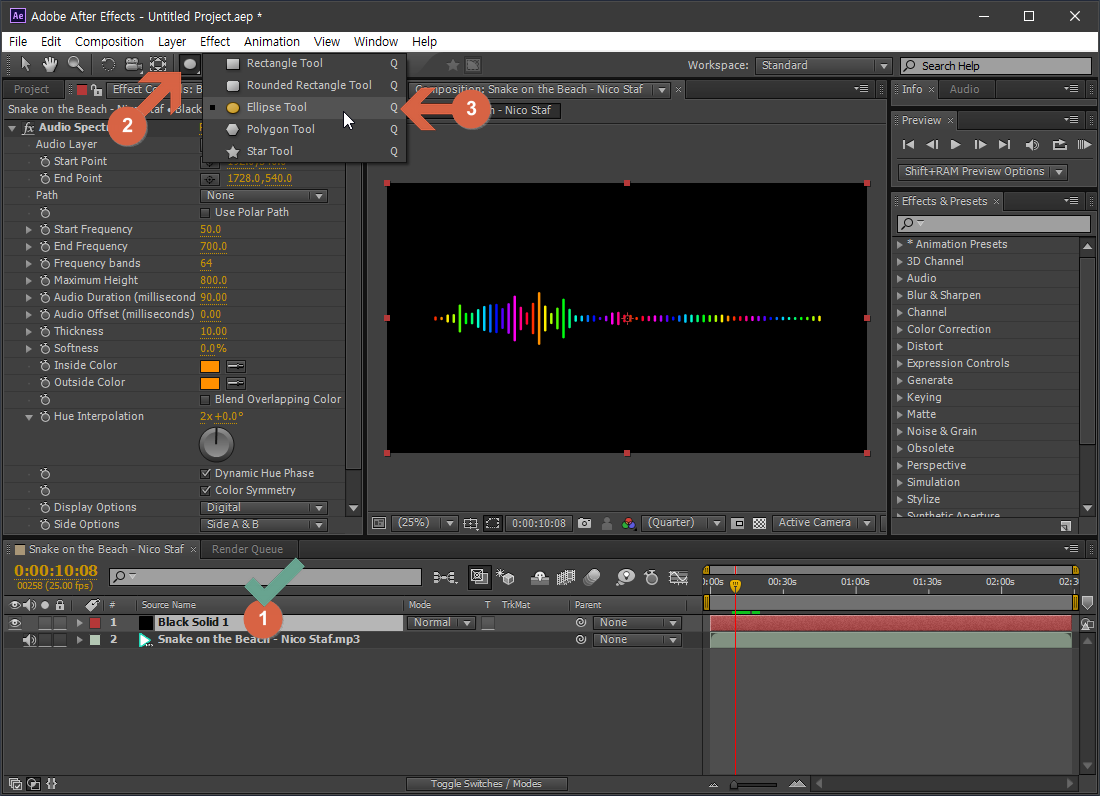The image size is (1100, 796).
Task: Open the Path None dropdown
Action: (264, 196)
